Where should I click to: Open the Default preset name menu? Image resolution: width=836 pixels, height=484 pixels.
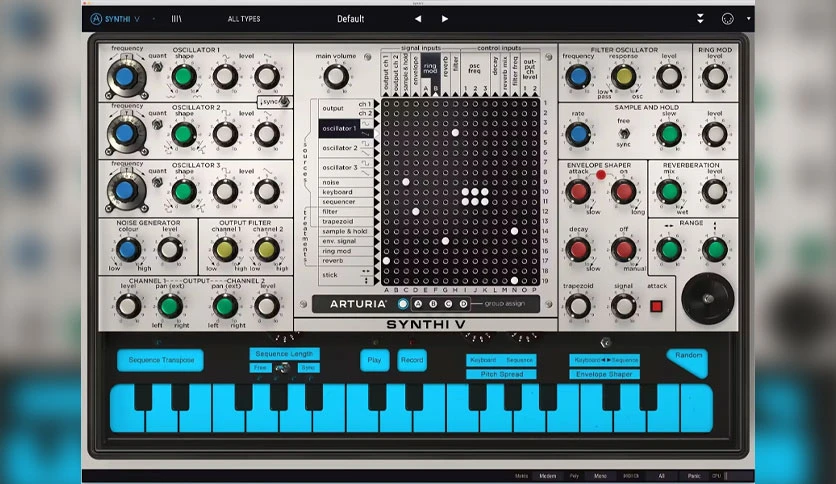(x=350, y=19)
